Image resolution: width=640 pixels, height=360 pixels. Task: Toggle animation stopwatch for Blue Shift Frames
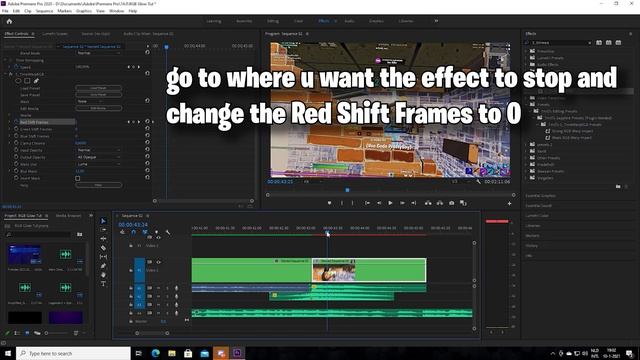(16, 136)
